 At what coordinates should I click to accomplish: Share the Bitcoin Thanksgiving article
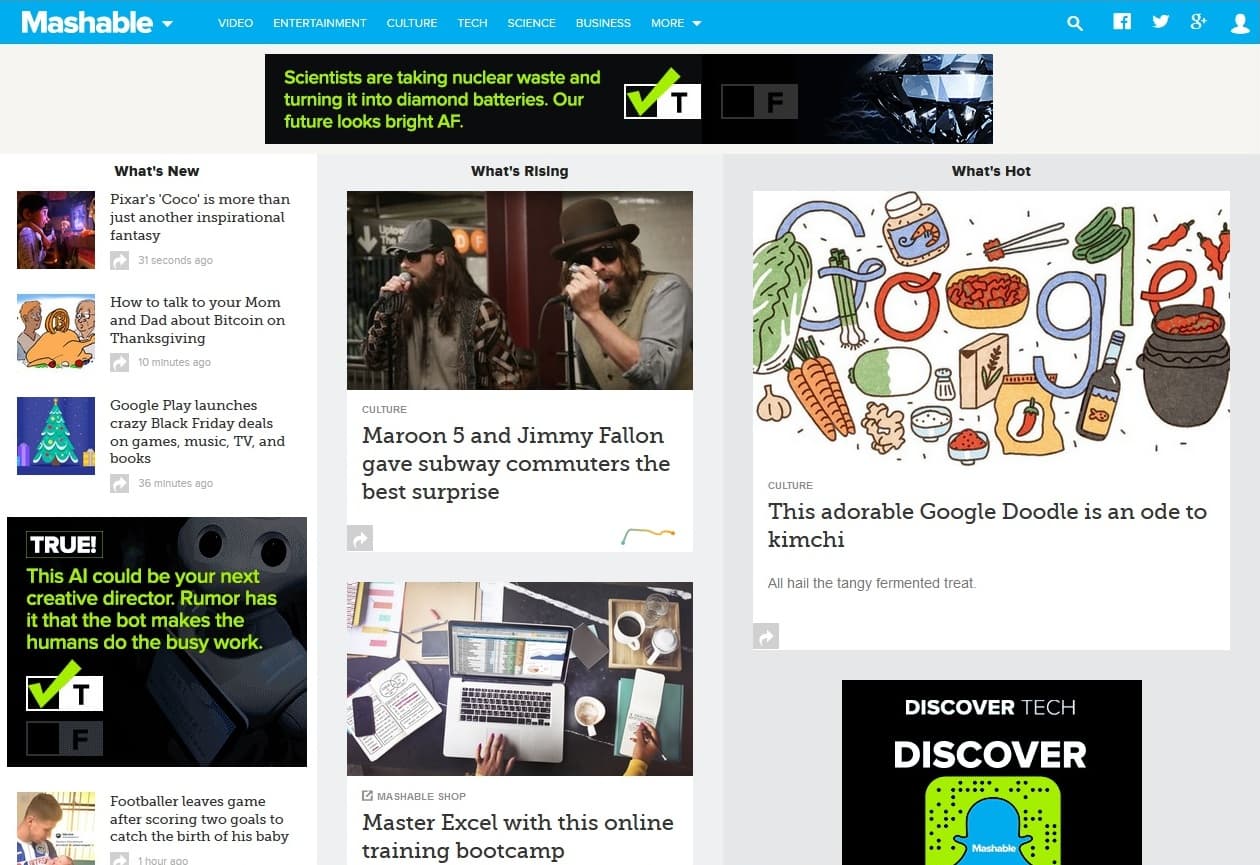point(120,362)
